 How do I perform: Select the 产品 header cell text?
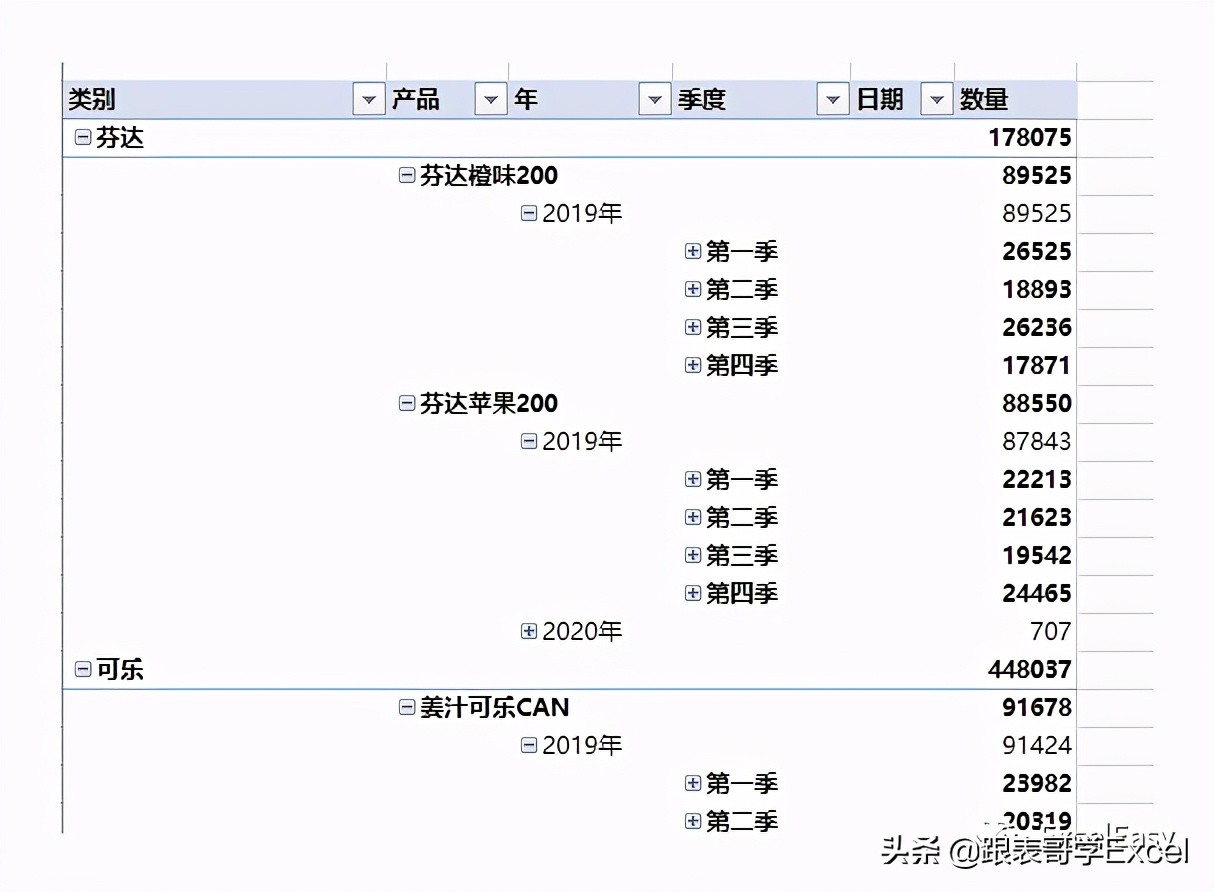point(416,99)
